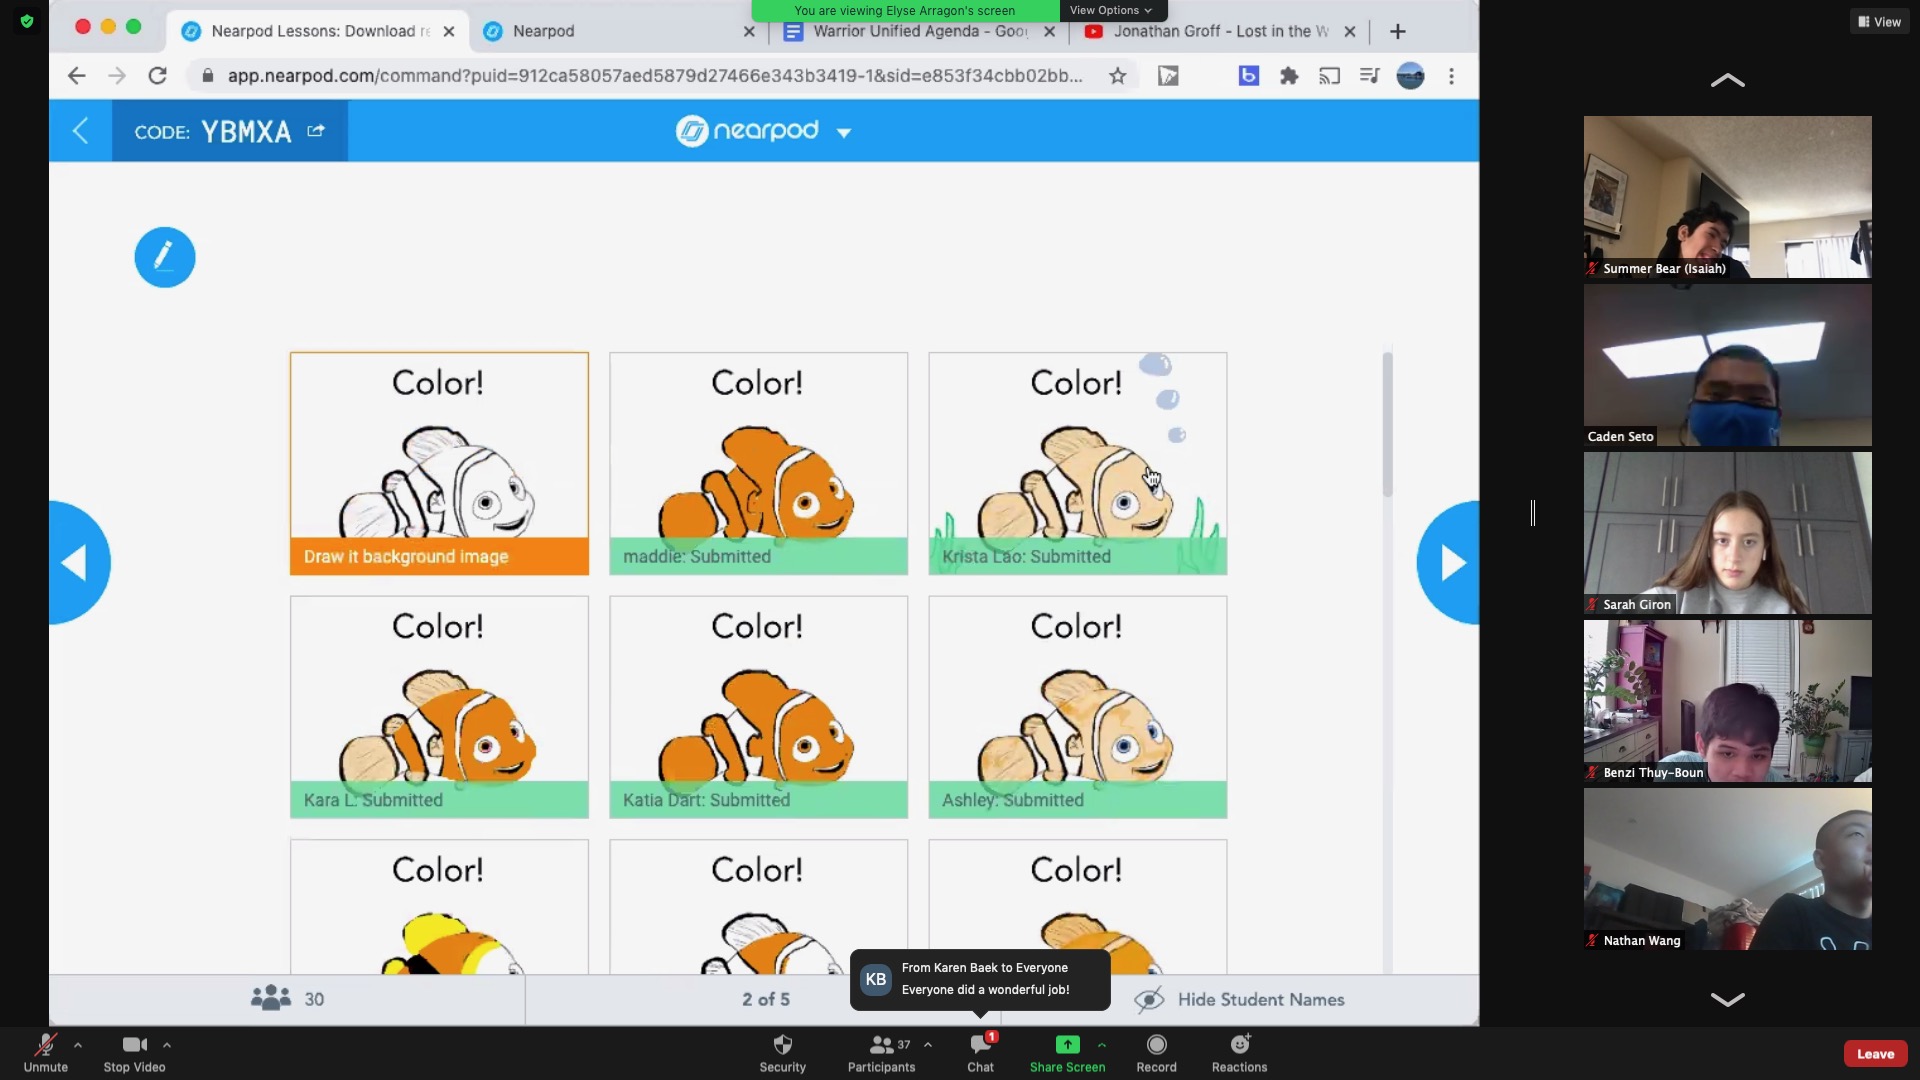This screenshot has height=1080, width=1920.
Task: Reload the Nearpod page
Action: 157,75
